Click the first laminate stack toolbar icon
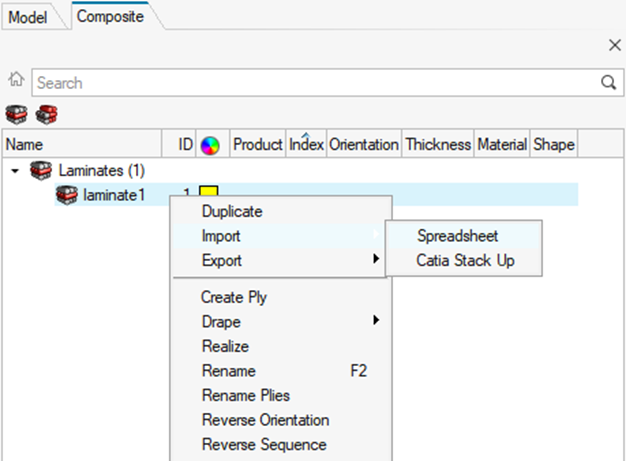 (x=15, y=115)
